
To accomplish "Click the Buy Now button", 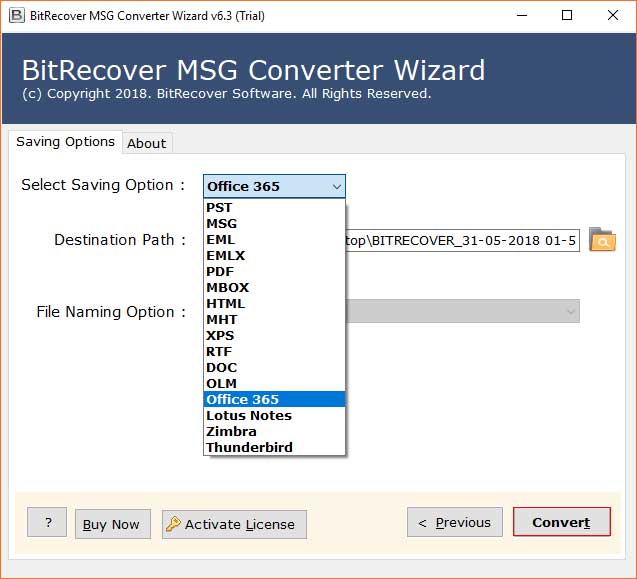I will 113,524.
